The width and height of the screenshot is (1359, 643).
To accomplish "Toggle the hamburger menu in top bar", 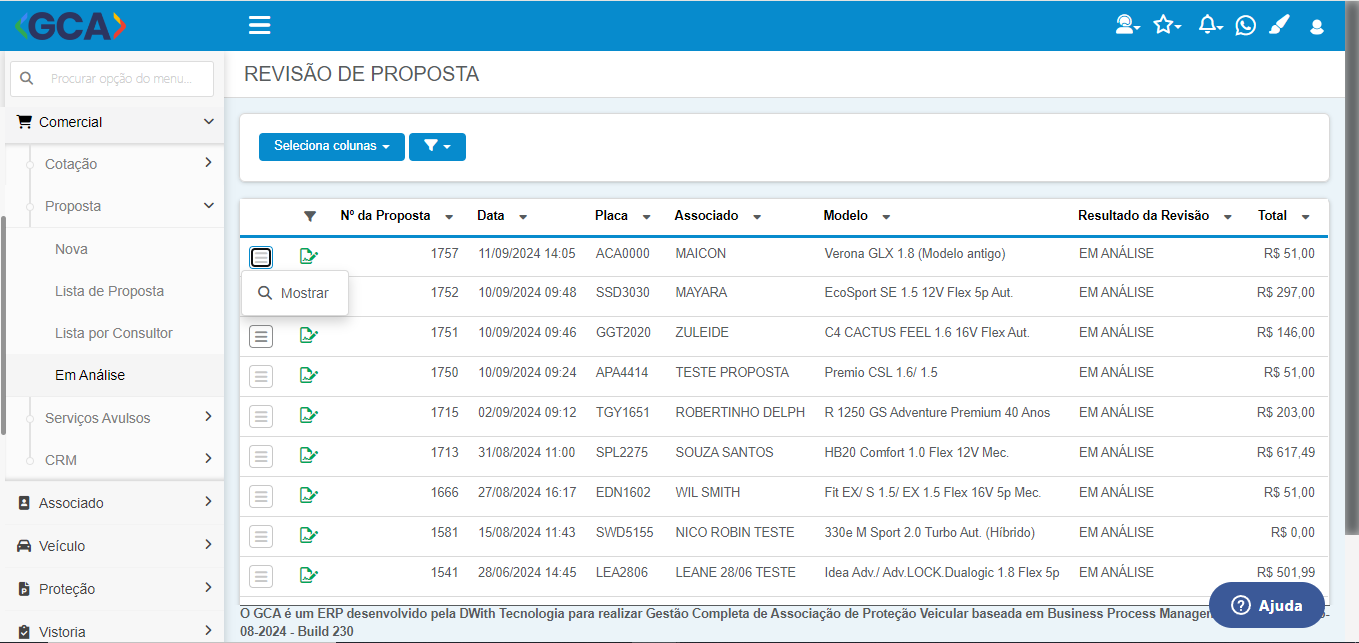I will tap(260, 25).
